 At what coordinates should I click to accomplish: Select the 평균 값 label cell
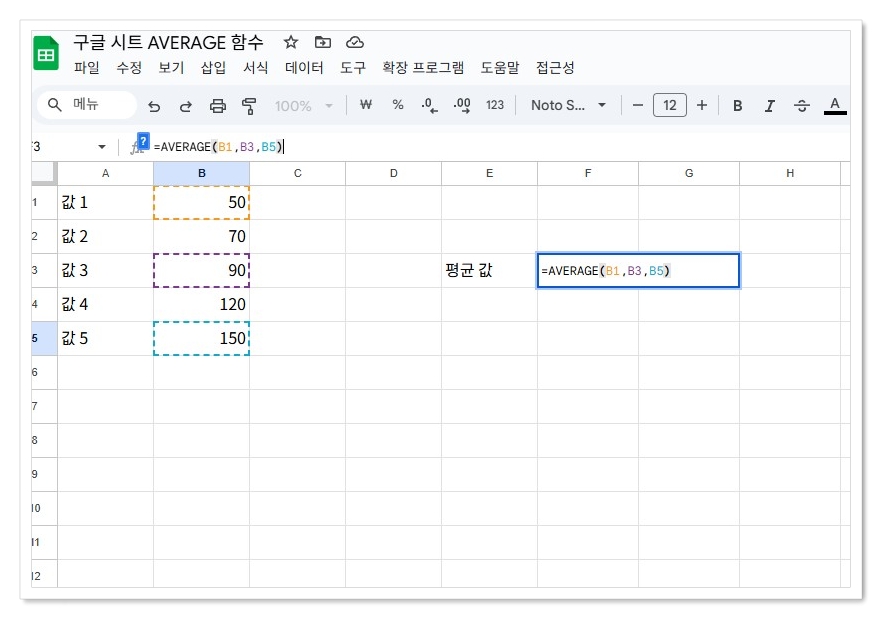(x=489, y=270)
